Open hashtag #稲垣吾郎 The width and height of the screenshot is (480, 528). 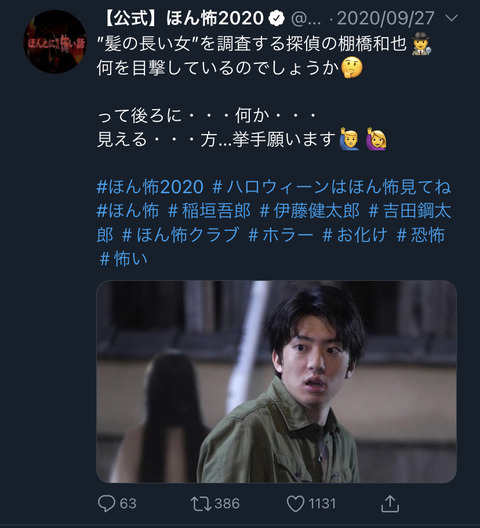coord(209,211)
